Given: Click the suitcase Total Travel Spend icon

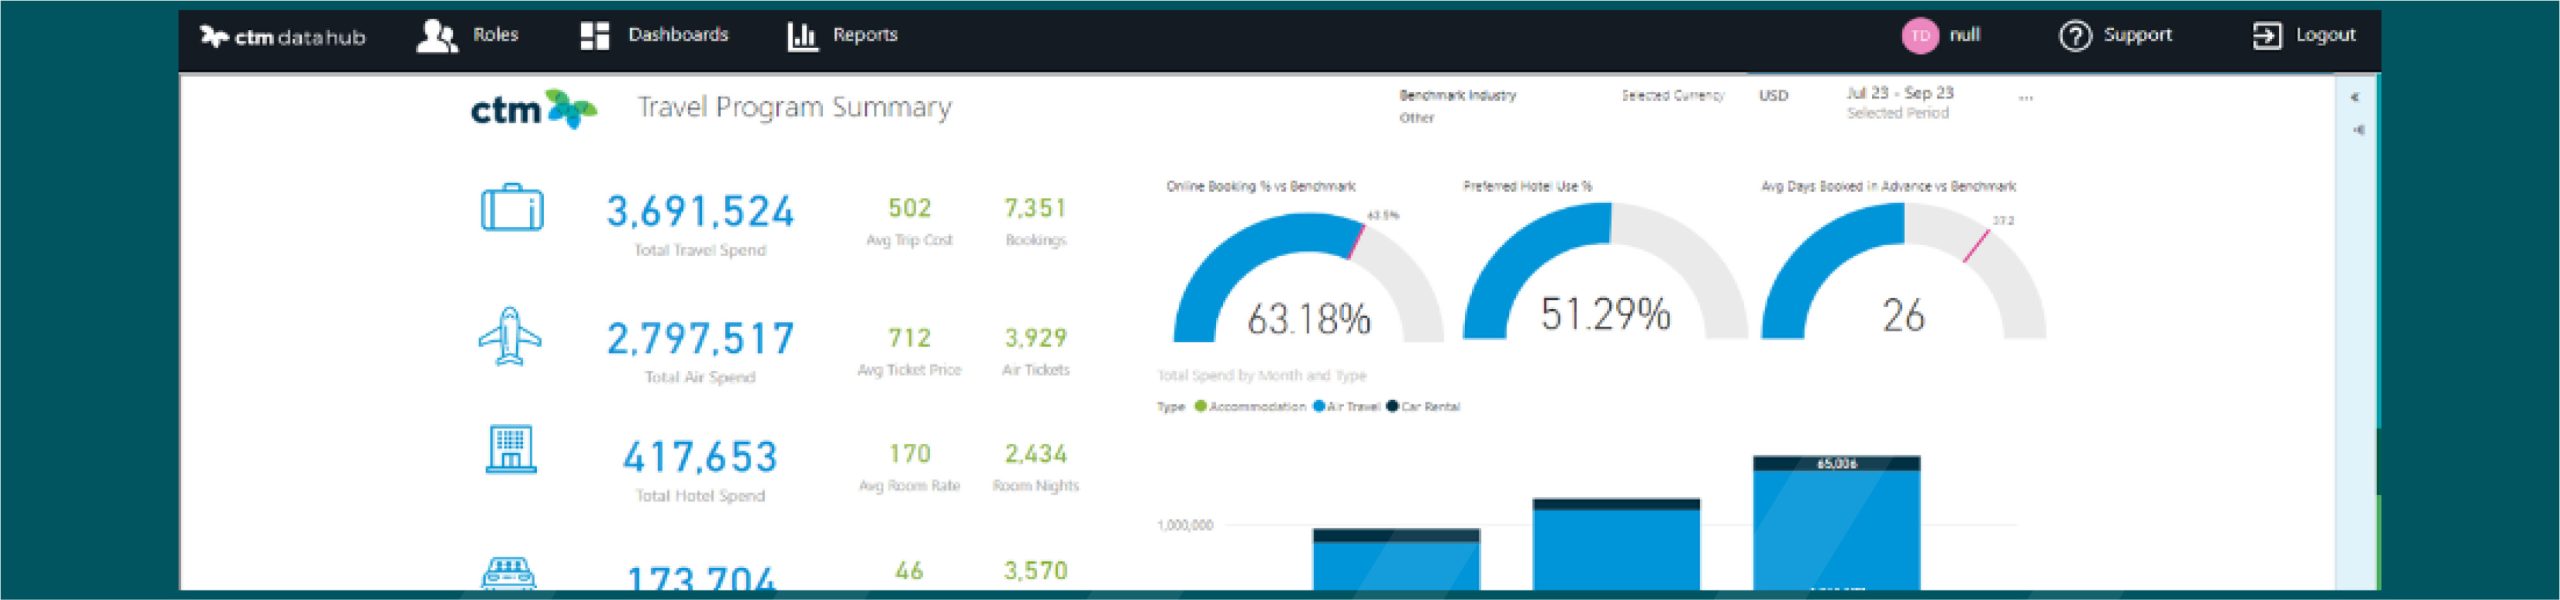Looking at the screenshot, I should pyautogui.click(x=512, y=208).
